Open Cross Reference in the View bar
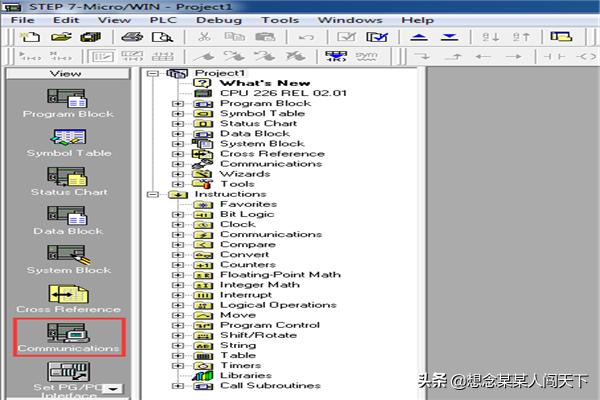The image size is (600, 400). click(68, 299)
